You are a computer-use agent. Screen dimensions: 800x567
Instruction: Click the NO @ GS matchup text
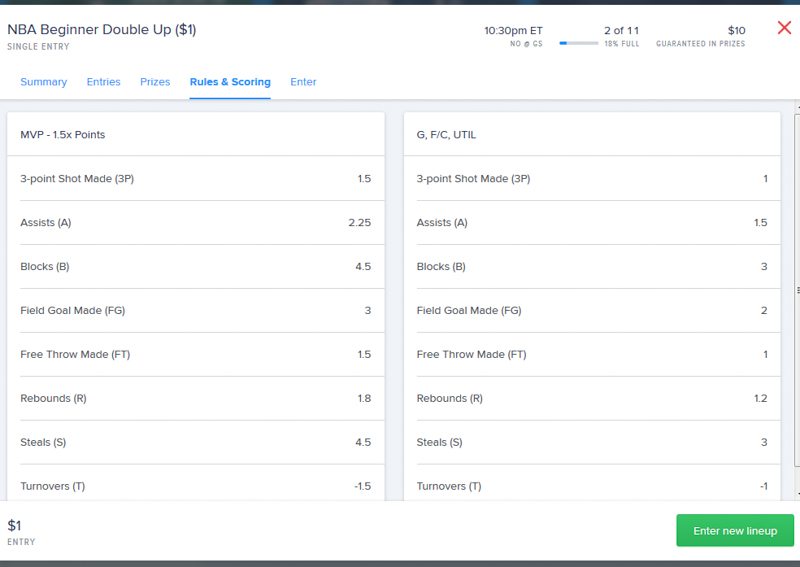pos(526,44)
